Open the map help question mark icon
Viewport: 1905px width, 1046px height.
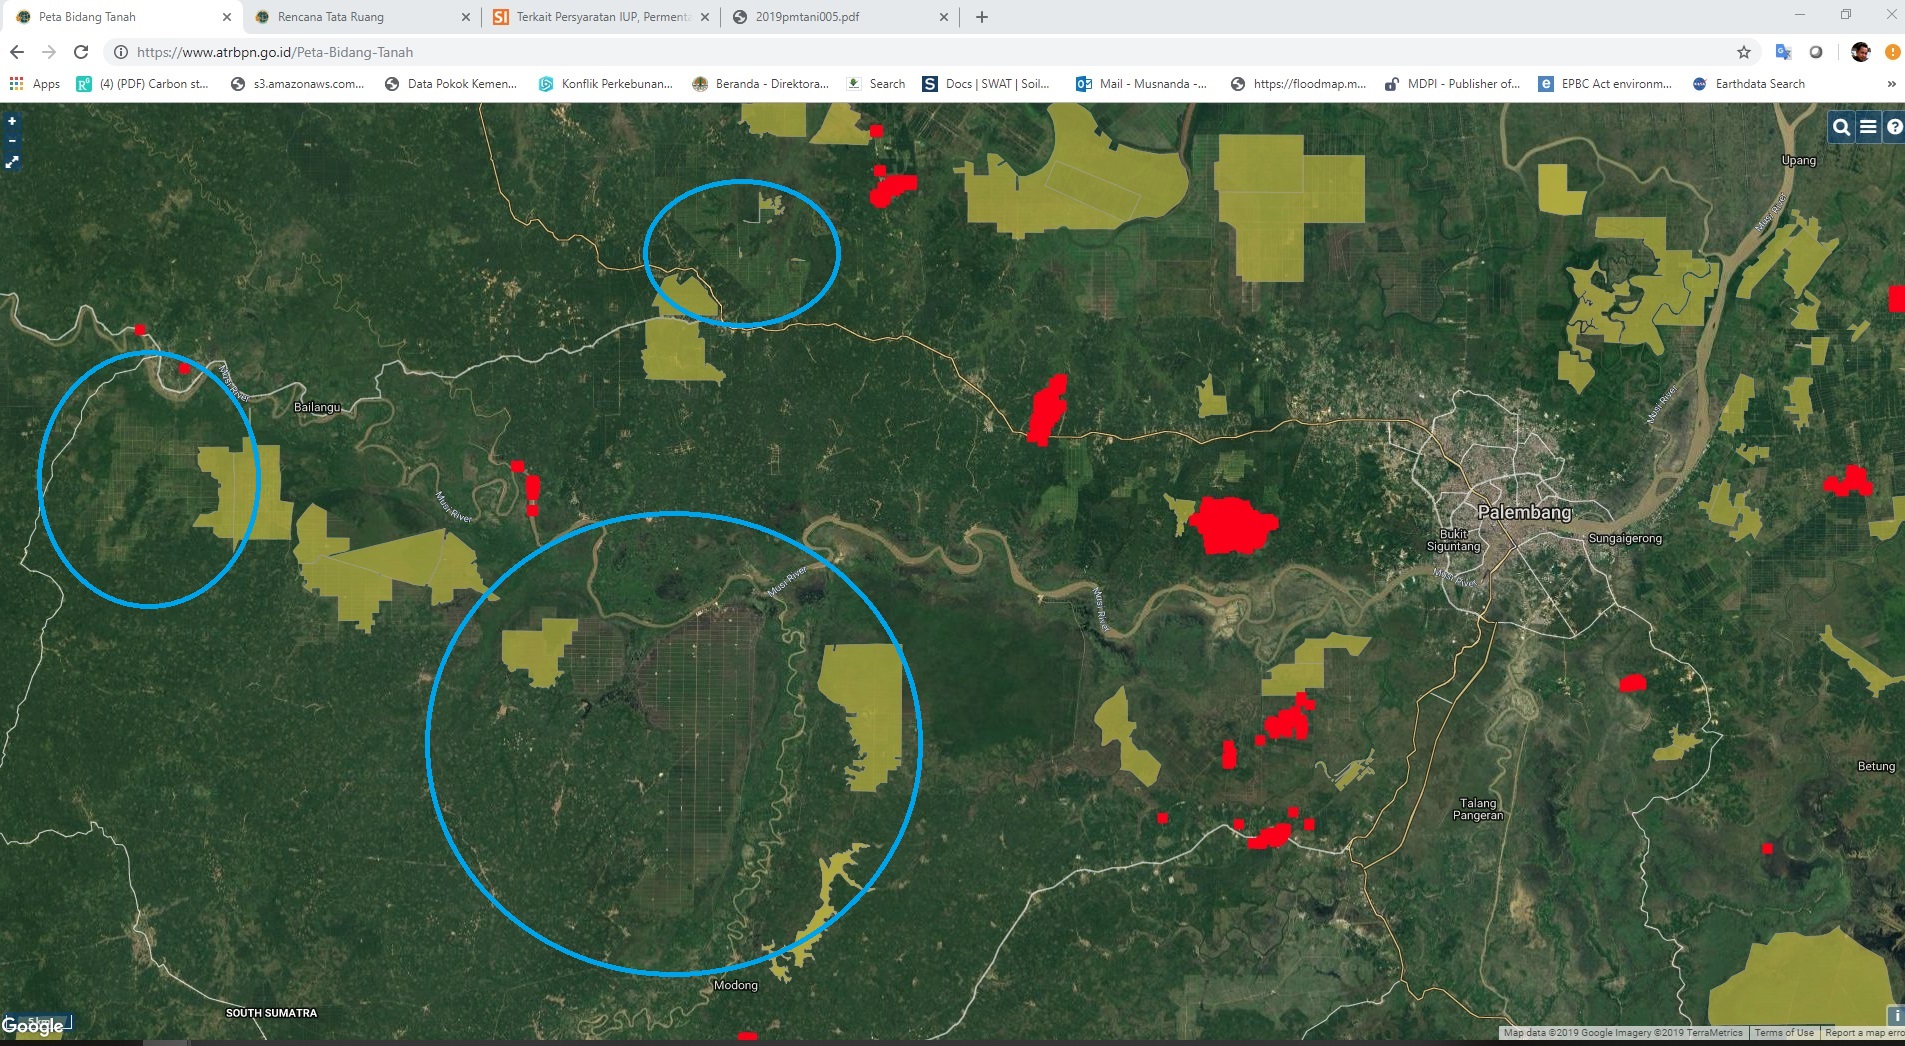pyautogui.click(x=1896, y=128)
